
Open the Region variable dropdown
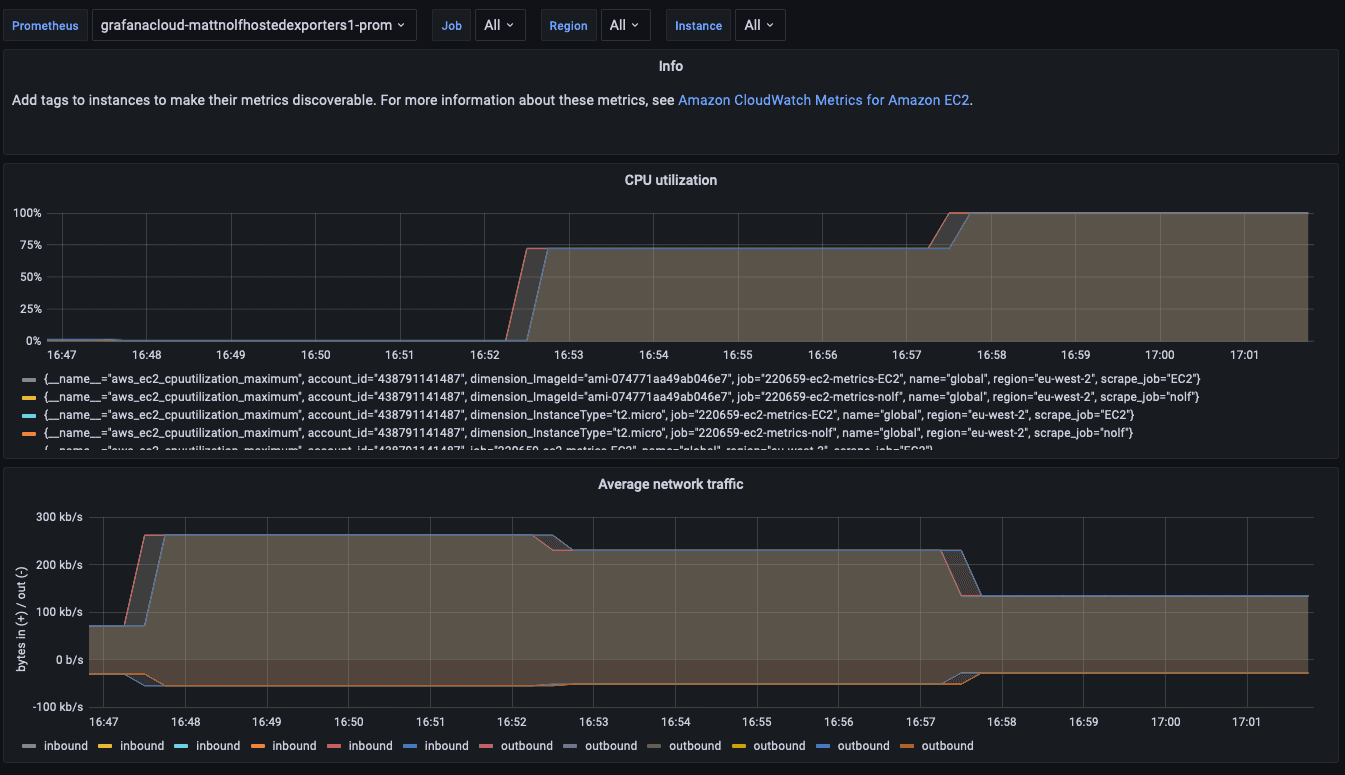point(625,25)
